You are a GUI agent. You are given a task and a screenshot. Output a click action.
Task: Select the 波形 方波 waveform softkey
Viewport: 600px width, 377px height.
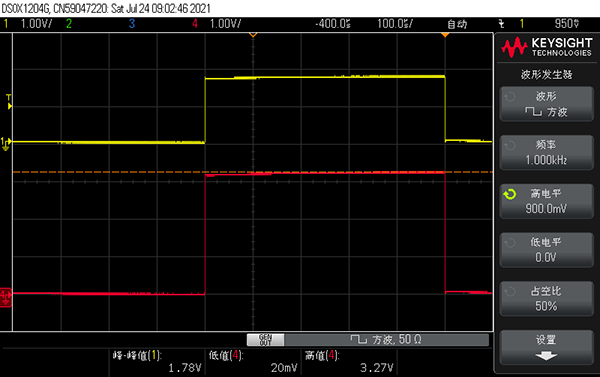click(x=546, y=104)
